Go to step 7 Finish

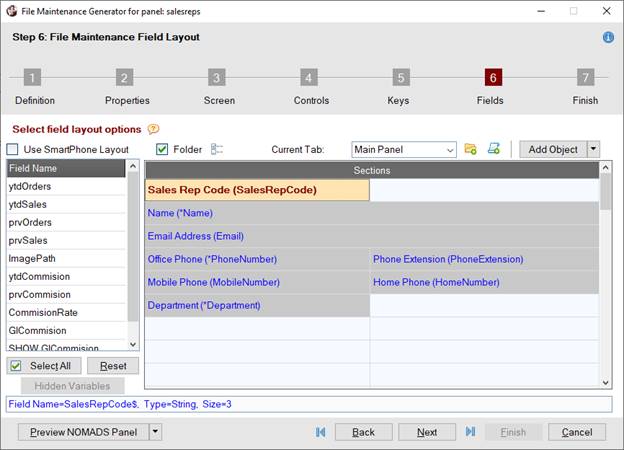pos(586,78)
